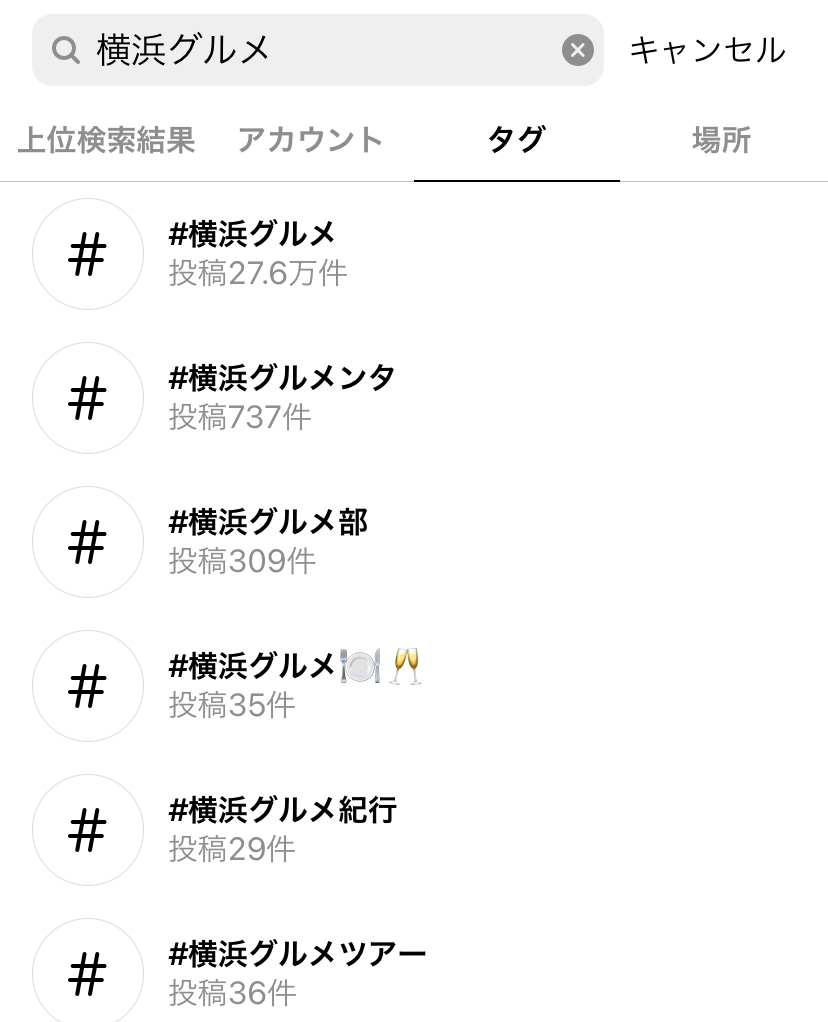Image resolution: width=828 pixels, height=1022 pixels.
Task: Tap the search magnifier icon
Action: (66, 50)
